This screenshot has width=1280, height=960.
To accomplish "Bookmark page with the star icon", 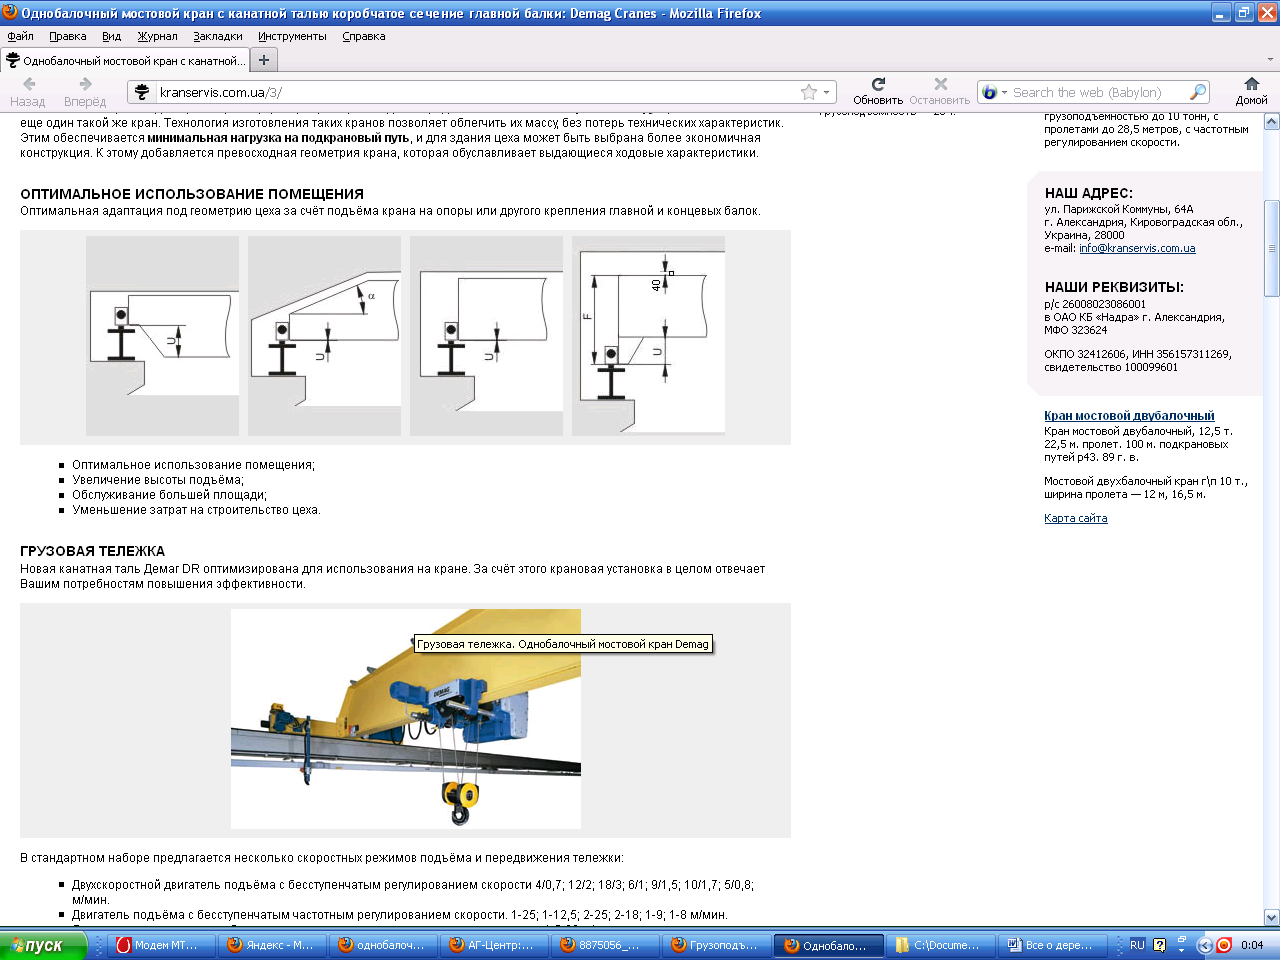I will [x=809, y=92].
